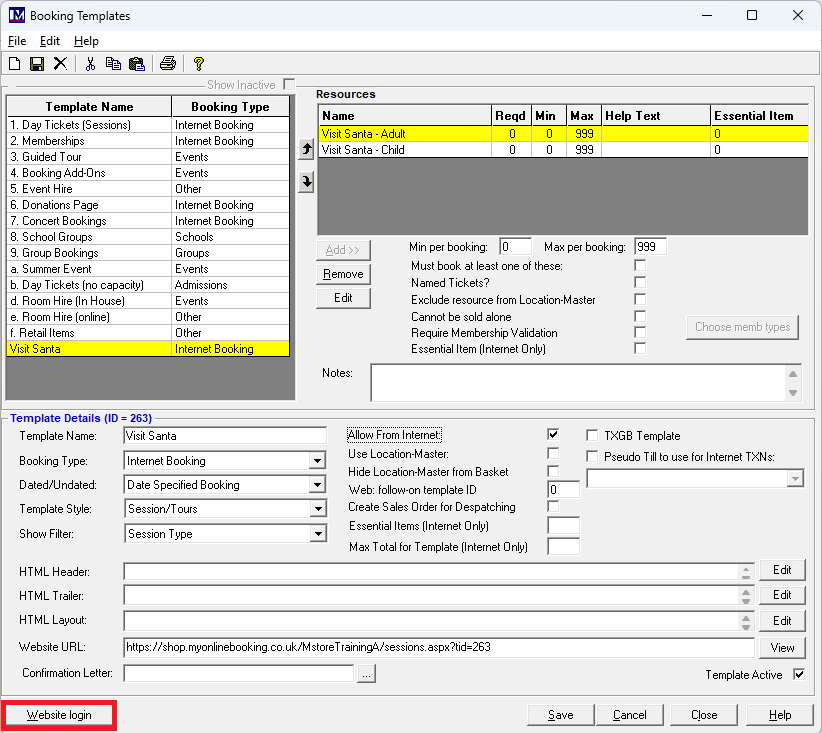Click the yellow question mark Help icon

199,64
